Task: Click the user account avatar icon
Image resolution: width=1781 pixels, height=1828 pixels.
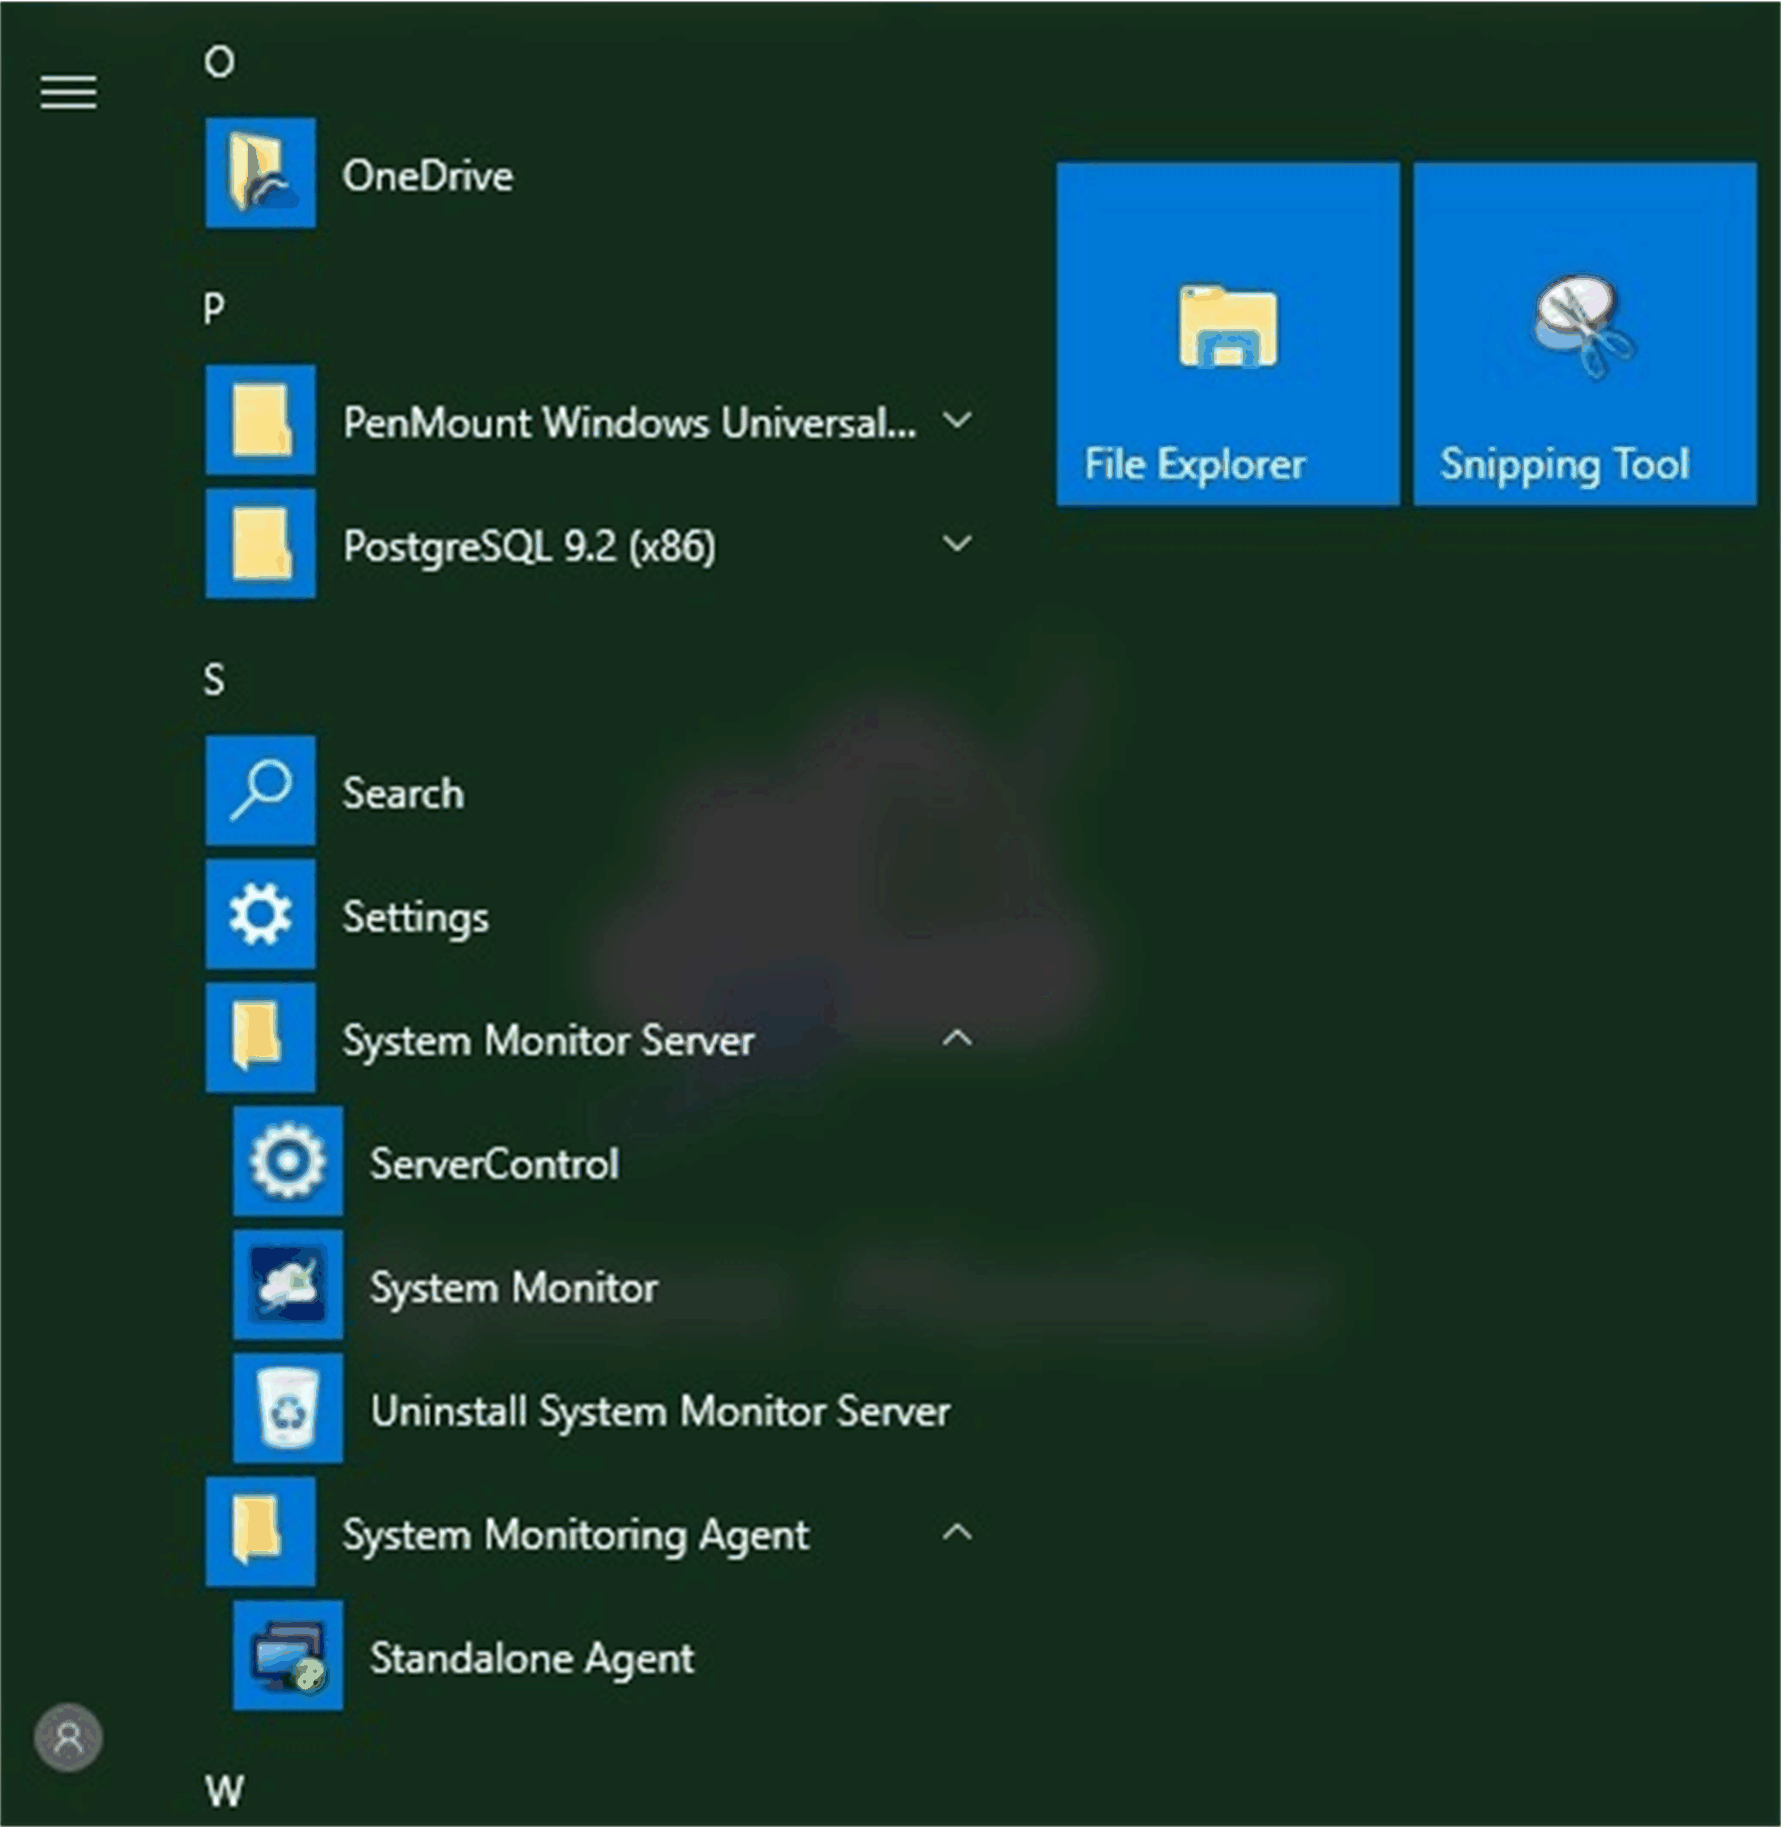Action: click(68, 1738)
